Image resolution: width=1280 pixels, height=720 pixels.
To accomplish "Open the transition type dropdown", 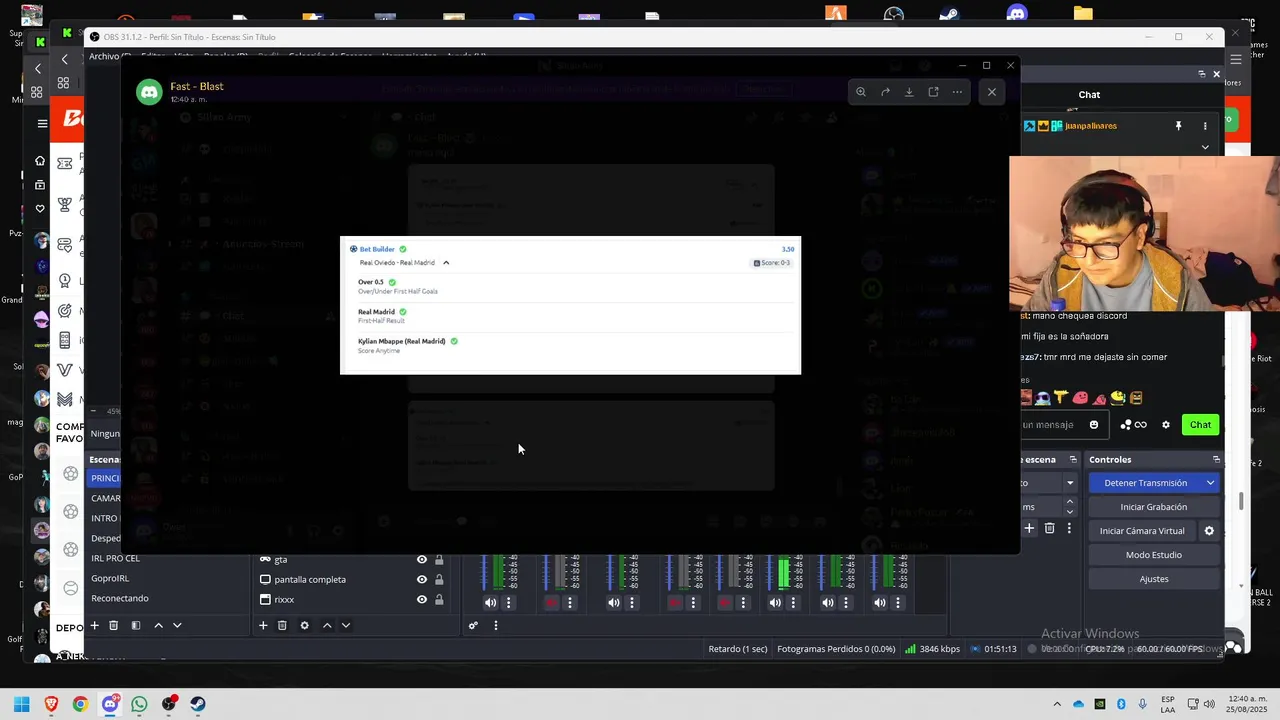I will click(1070, 483).
